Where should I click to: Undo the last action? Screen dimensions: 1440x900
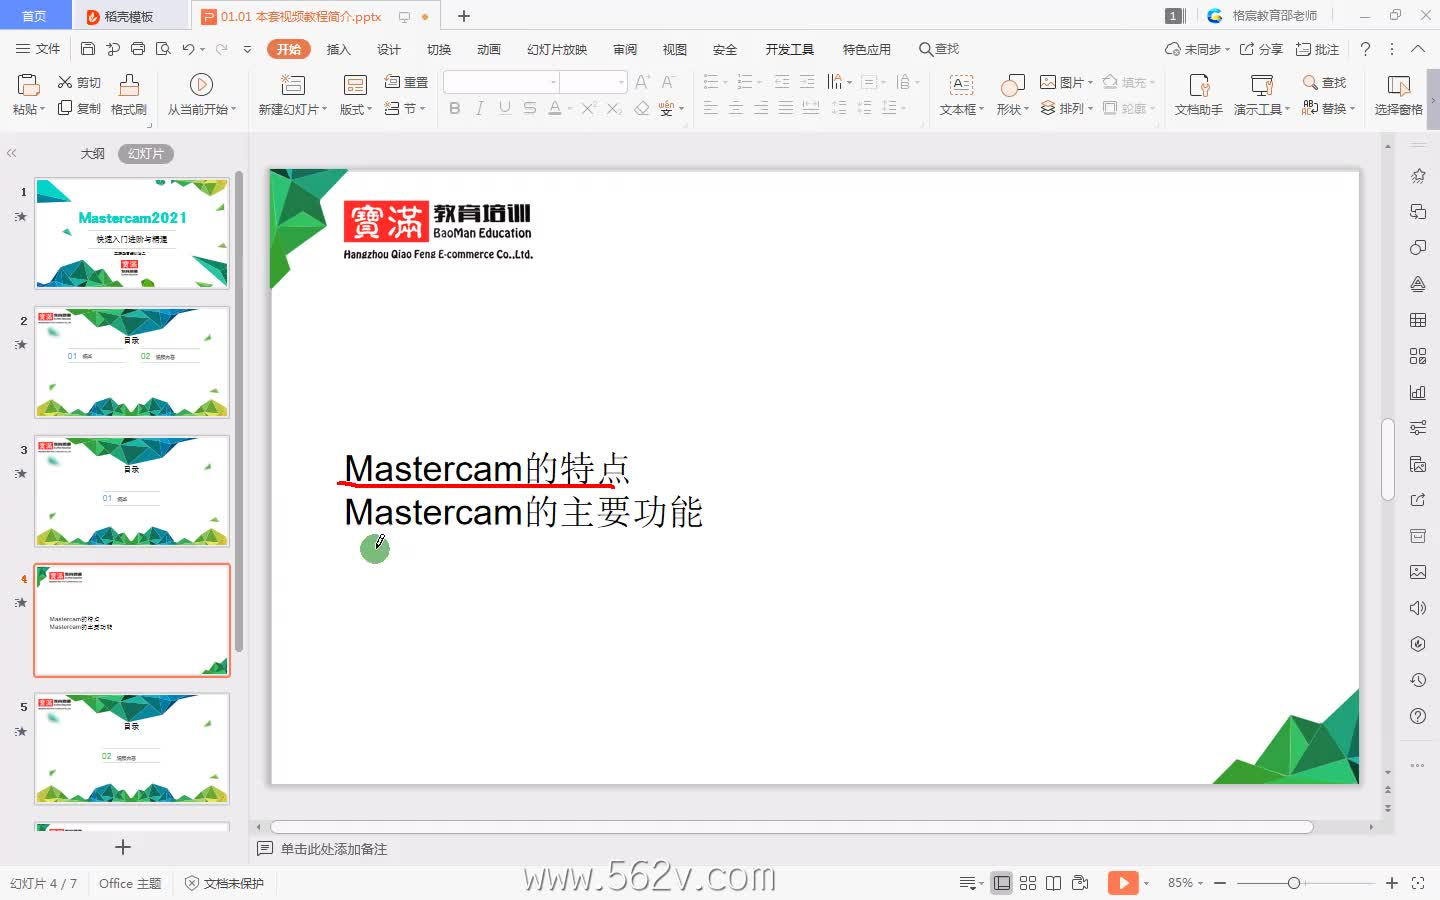coord(188,48)
